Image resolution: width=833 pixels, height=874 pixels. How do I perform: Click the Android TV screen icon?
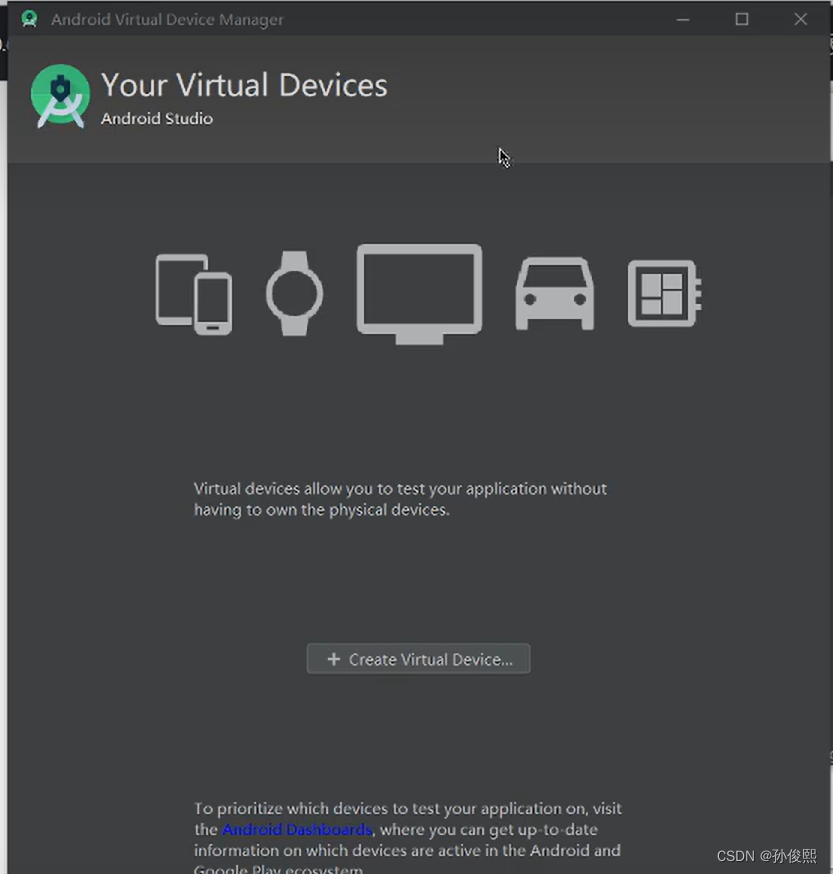419,294
